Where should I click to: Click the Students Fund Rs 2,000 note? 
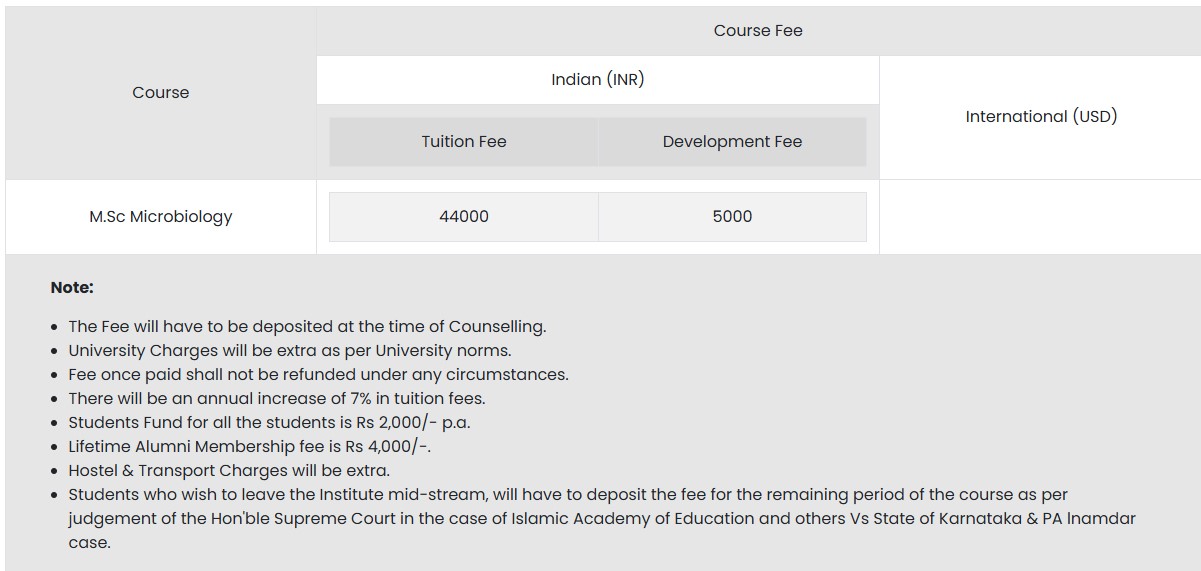[x=269, y=423]
